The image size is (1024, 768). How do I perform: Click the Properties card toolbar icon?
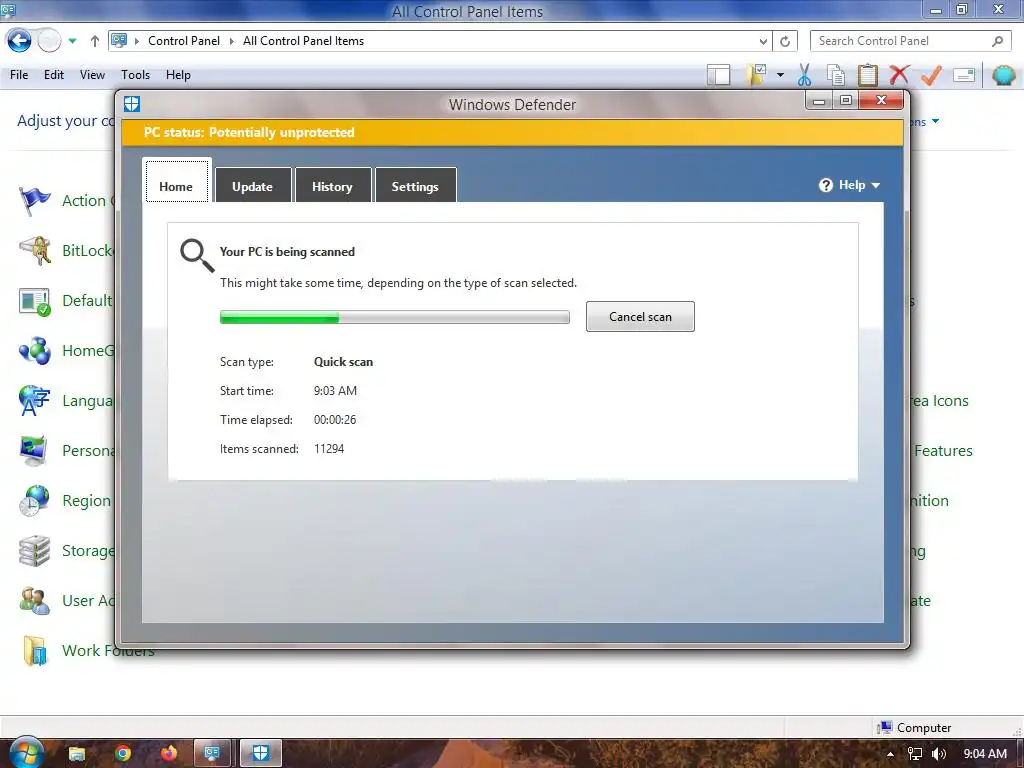tap(964, 75)
